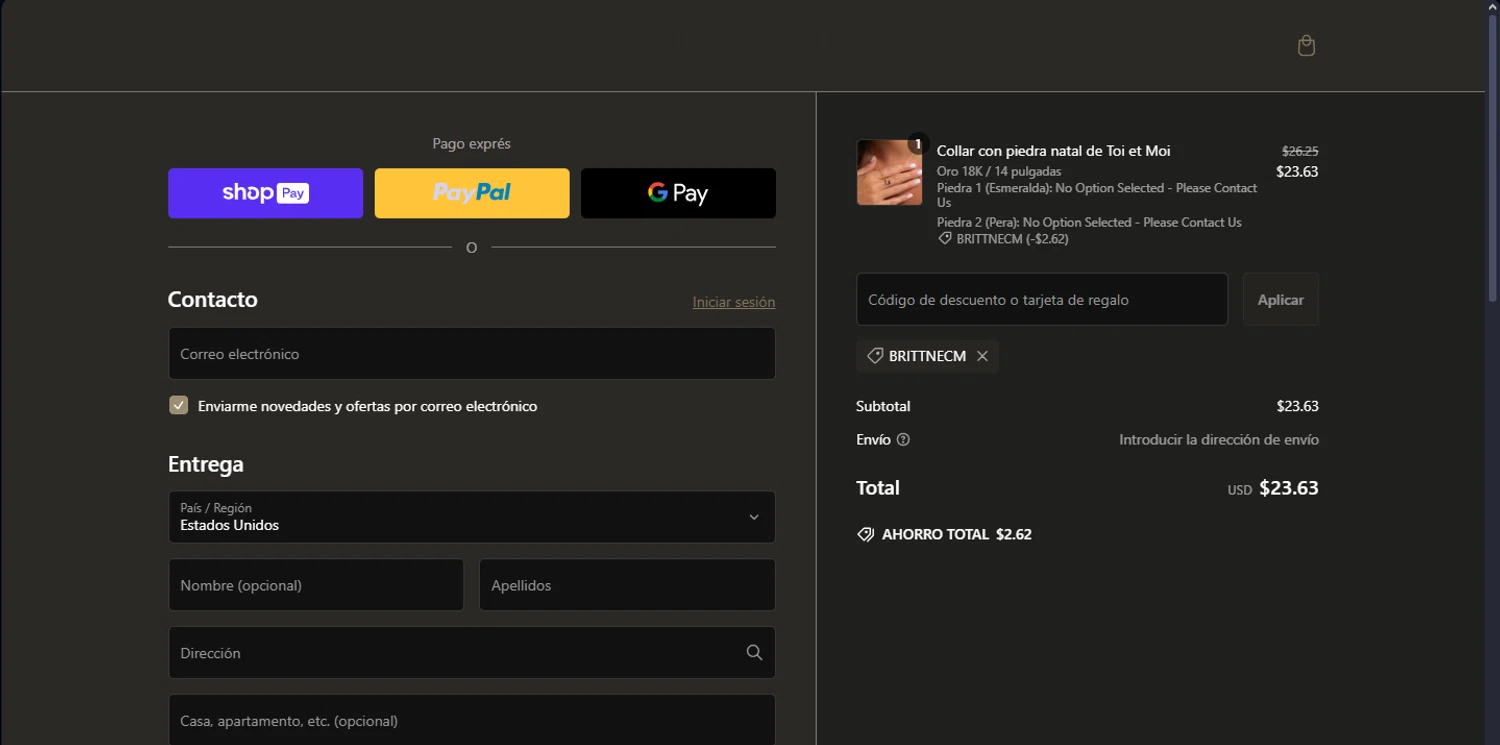Click the collar product thumbnail
Image resolution: width=1500 pixels, height=745 pixels.
pyautogui.click(x=889, y=172)
